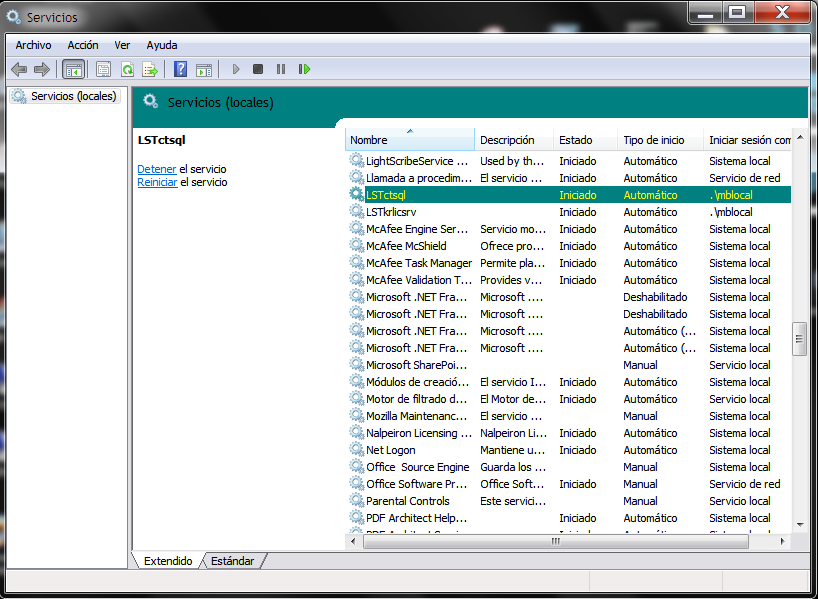Click the Start service play icon

point(236,69)
